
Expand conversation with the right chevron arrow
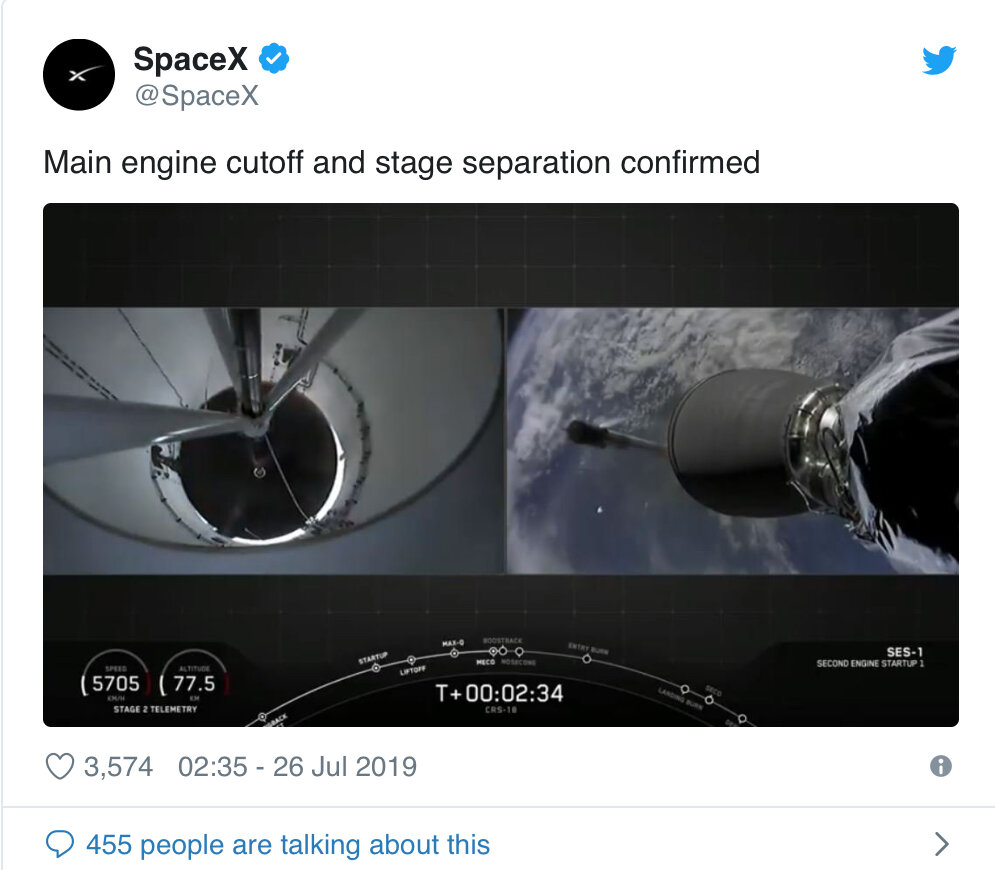click(940, 845)
